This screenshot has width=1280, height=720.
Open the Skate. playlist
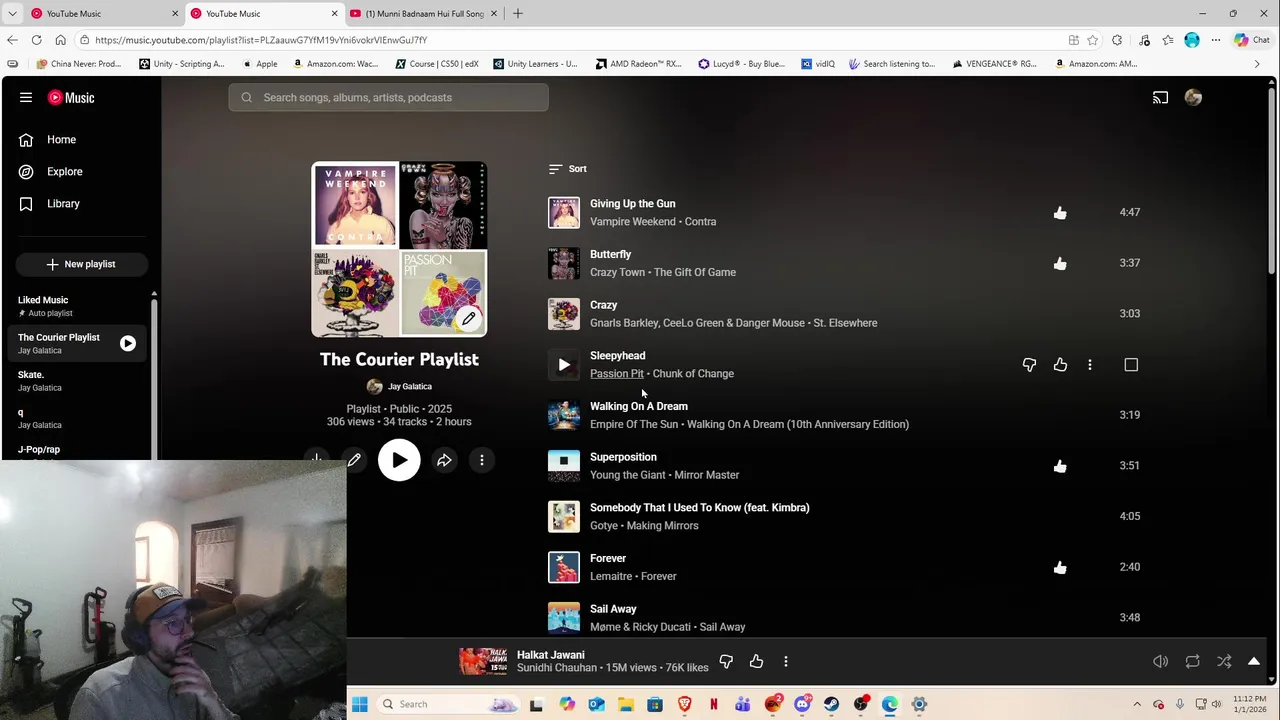point(75,381)
